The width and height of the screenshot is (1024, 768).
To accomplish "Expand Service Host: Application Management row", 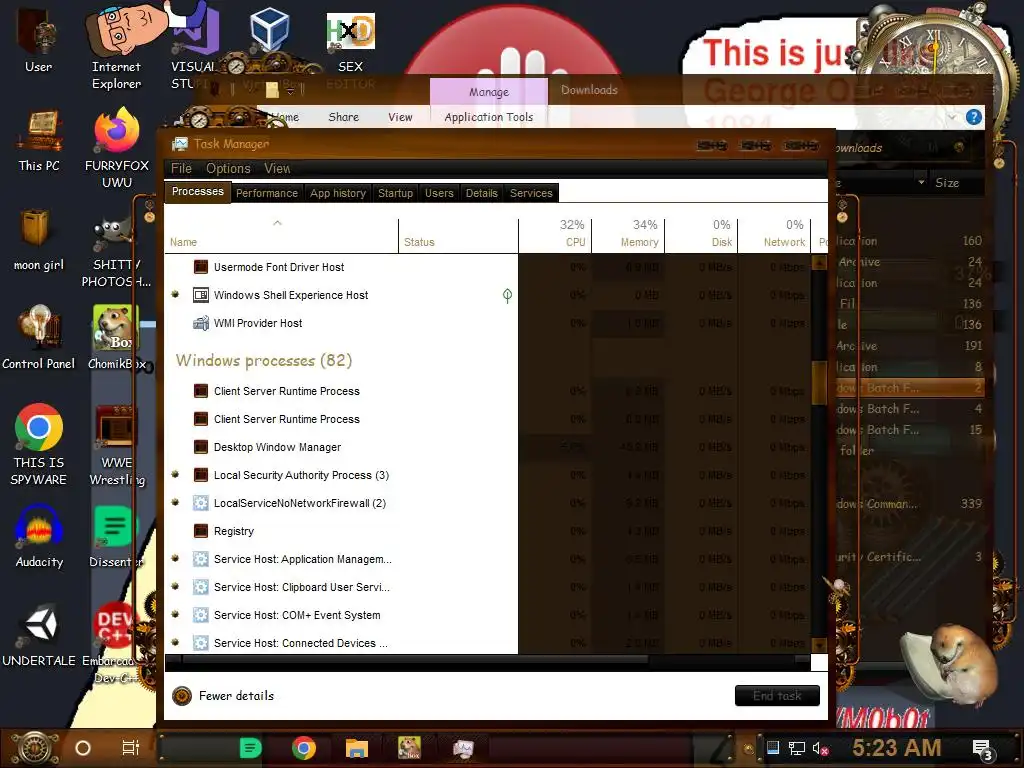I will click(x=175, y=559).
